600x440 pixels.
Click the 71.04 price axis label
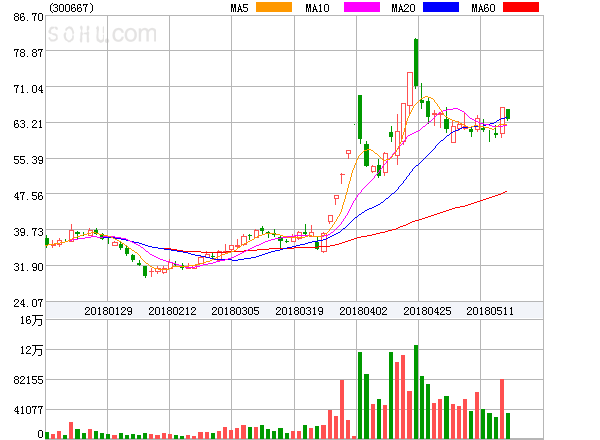pyautogui.click(x=28, y=89)
